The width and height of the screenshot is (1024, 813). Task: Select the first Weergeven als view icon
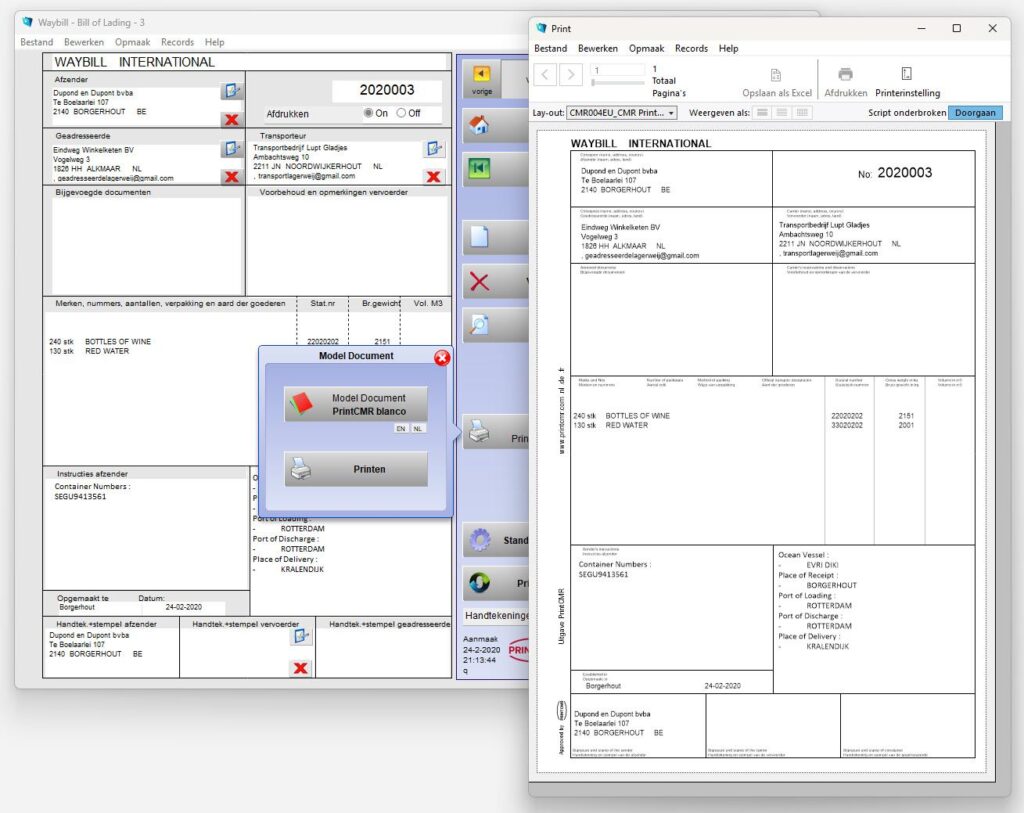(762, 111)
